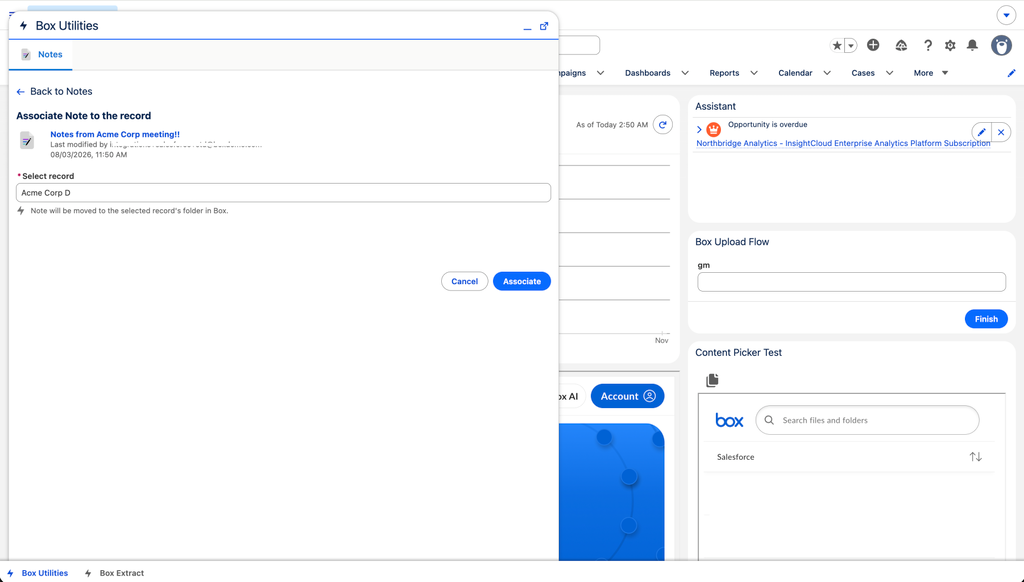
Task: Open the Reports nav tab
Action: [x=724, y=73]
